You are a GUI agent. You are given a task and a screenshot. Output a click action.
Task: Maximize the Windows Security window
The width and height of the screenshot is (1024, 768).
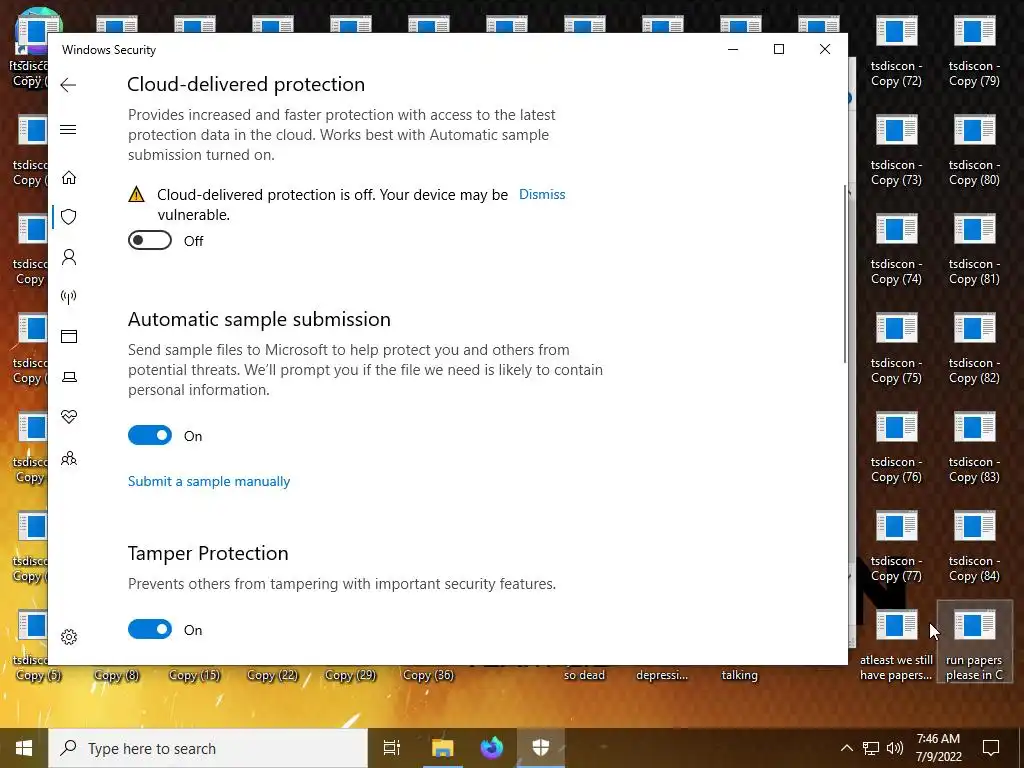[778, 49]
